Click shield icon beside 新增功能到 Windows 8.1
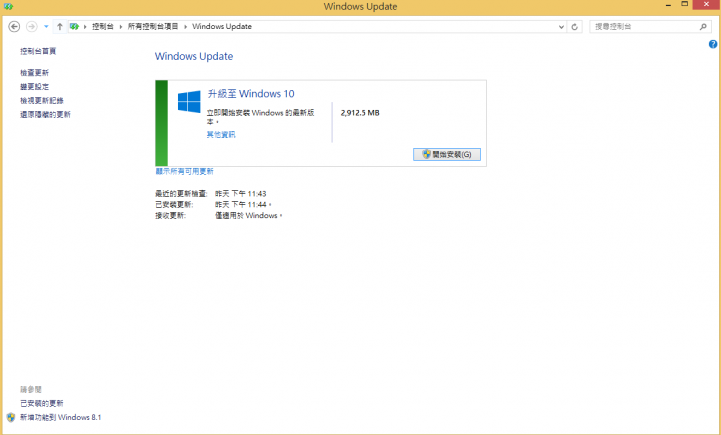This screenshot has height=435, width=721. 11,418
